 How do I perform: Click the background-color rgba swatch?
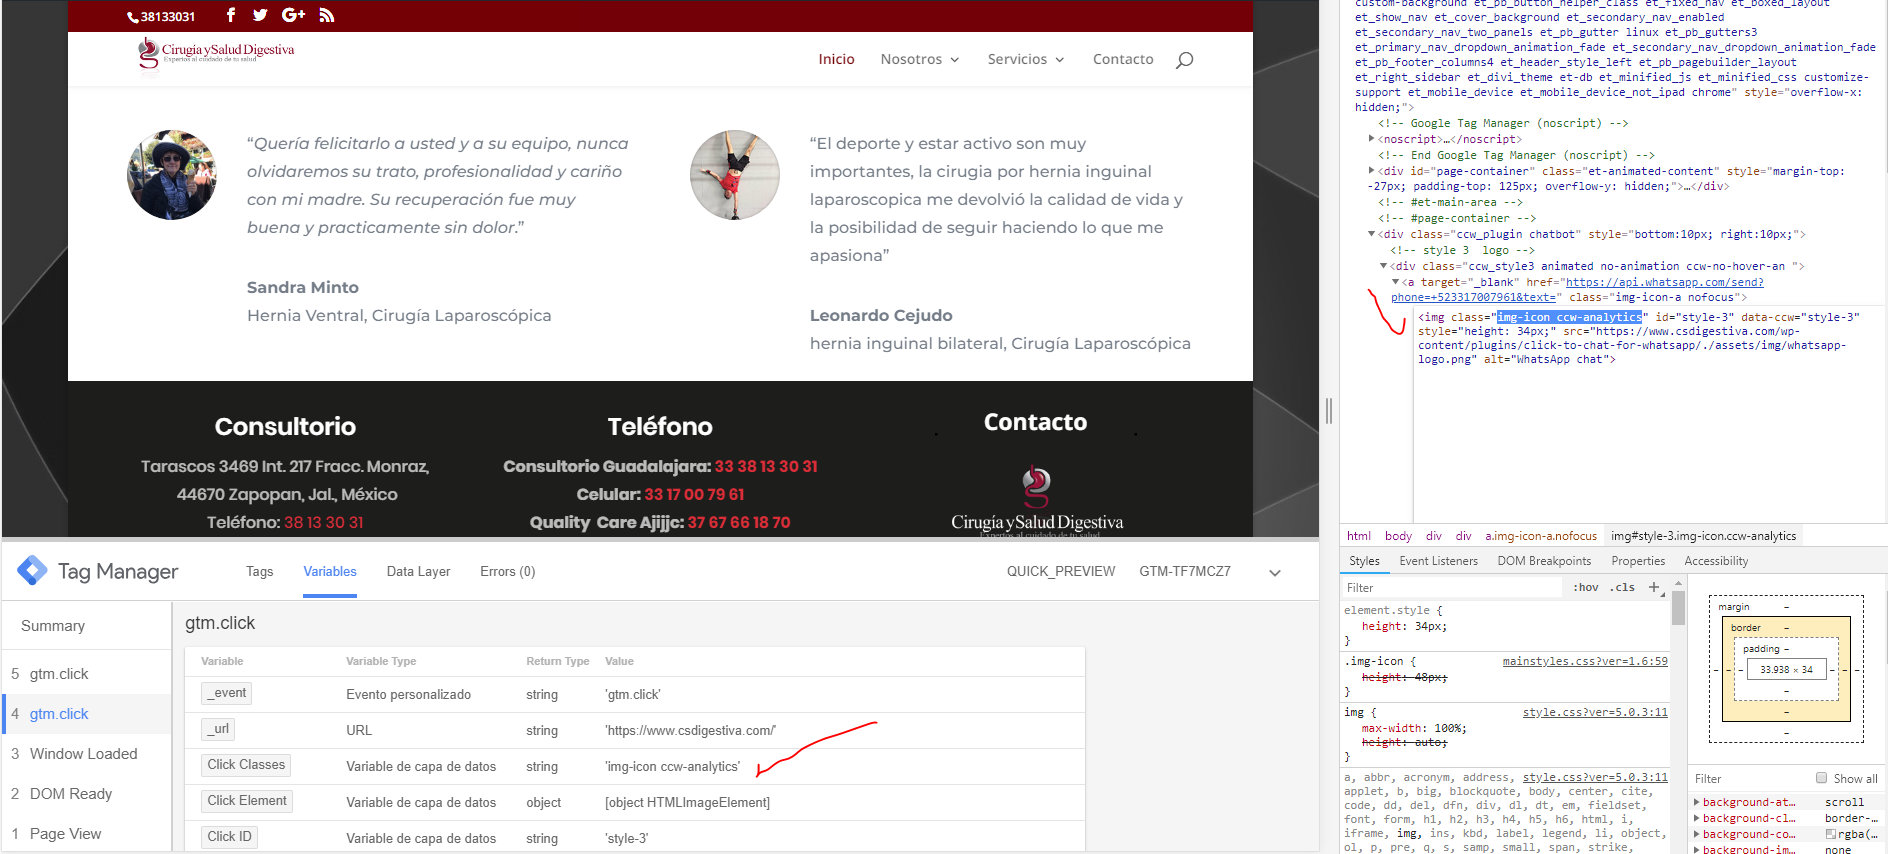tap(1830, 834)
